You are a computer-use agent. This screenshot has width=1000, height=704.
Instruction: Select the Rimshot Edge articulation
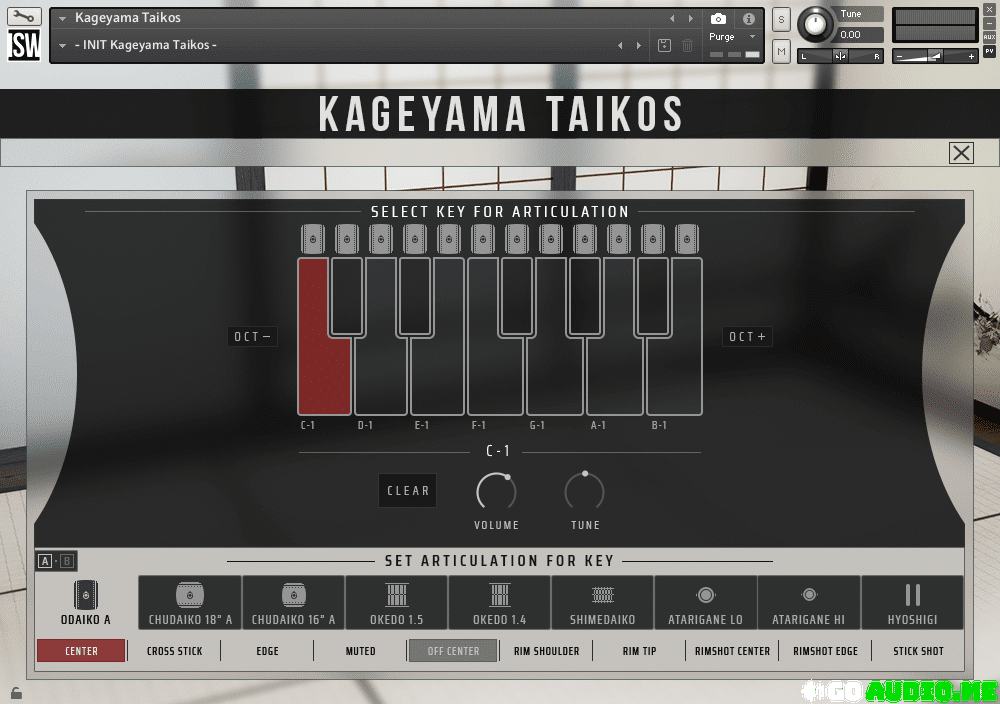[825, 651]
